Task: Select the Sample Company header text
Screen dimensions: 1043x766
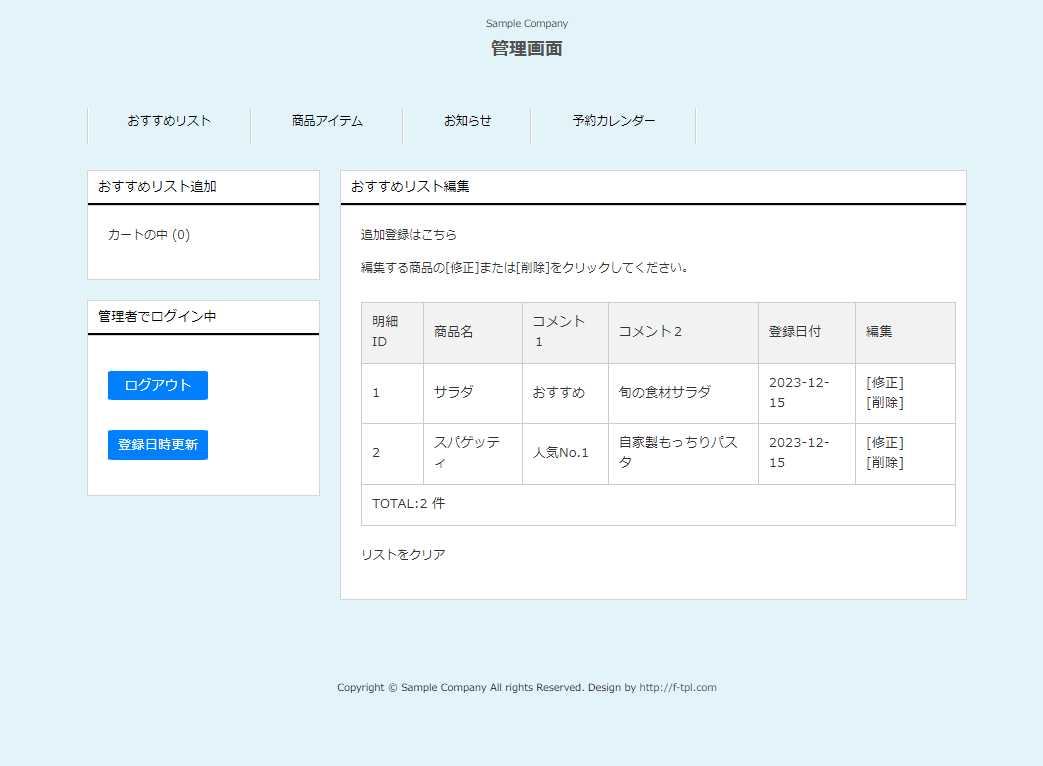Action: coord(527,23)
